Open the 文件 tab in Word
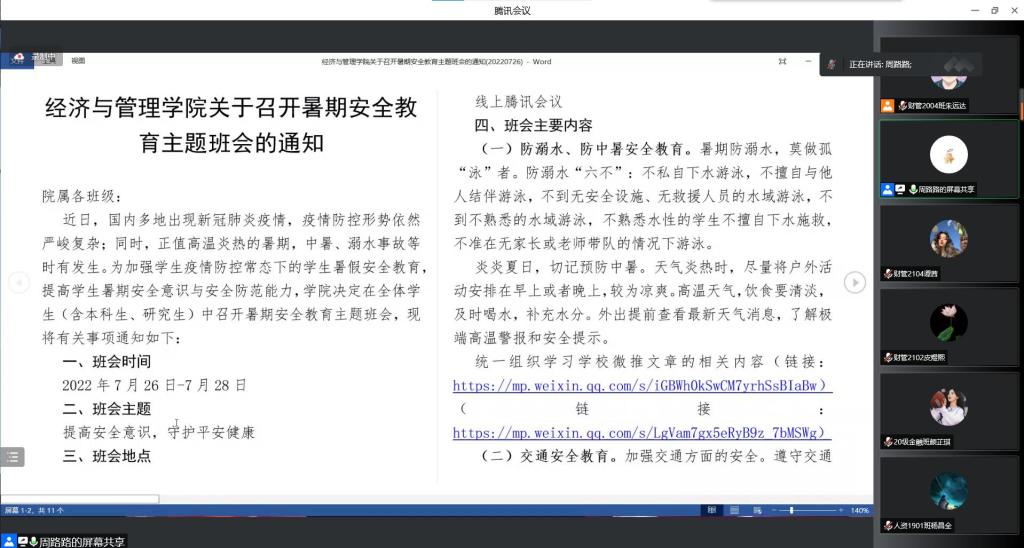 [x=17, y=61]
